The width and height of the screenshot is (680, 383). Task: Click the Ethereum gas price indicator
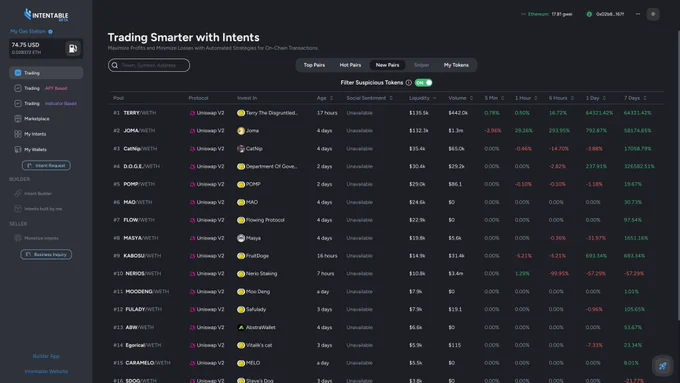point(546,14)
